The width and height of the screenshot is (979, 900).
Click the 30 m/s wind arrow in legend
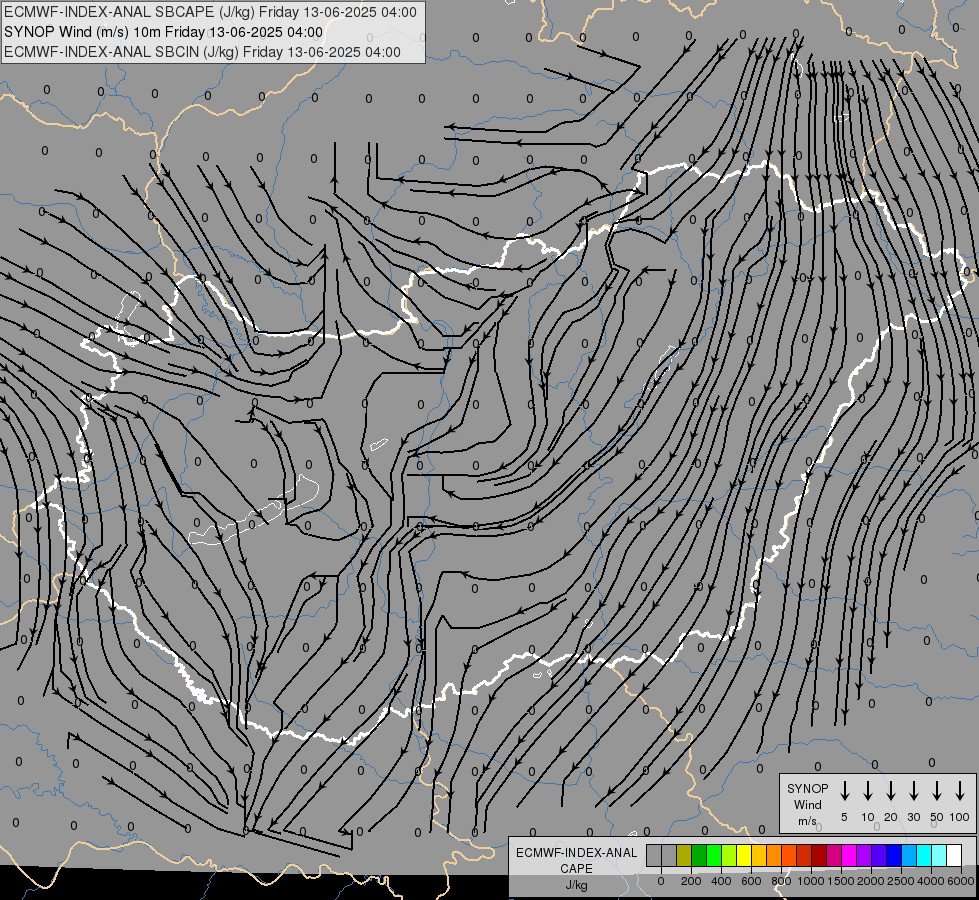pos(913,791)
